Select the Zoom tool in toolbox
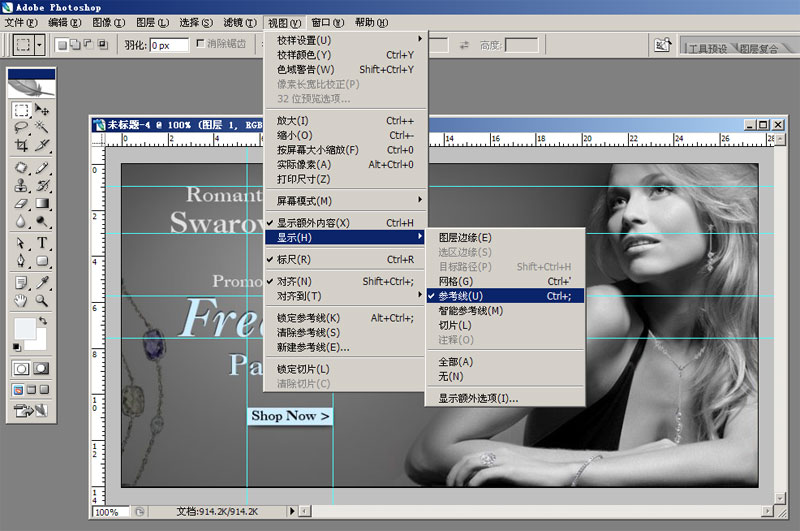This screenshot has height=531, width=800. 43,299
